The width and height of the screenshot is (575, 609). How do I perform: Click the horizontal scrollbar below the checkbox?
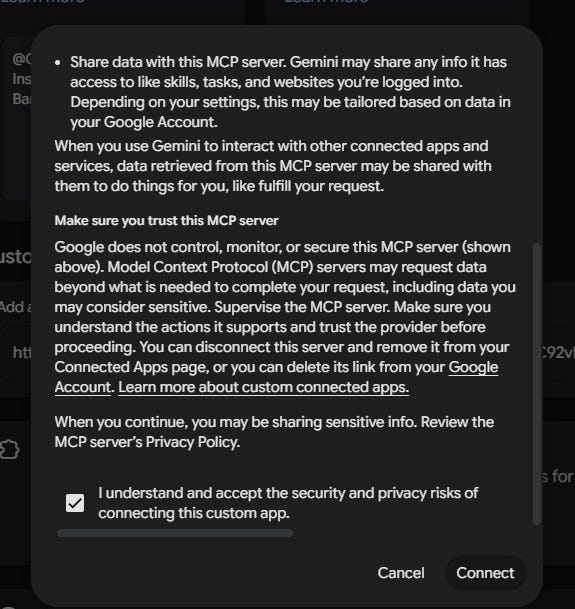(175, 533)
